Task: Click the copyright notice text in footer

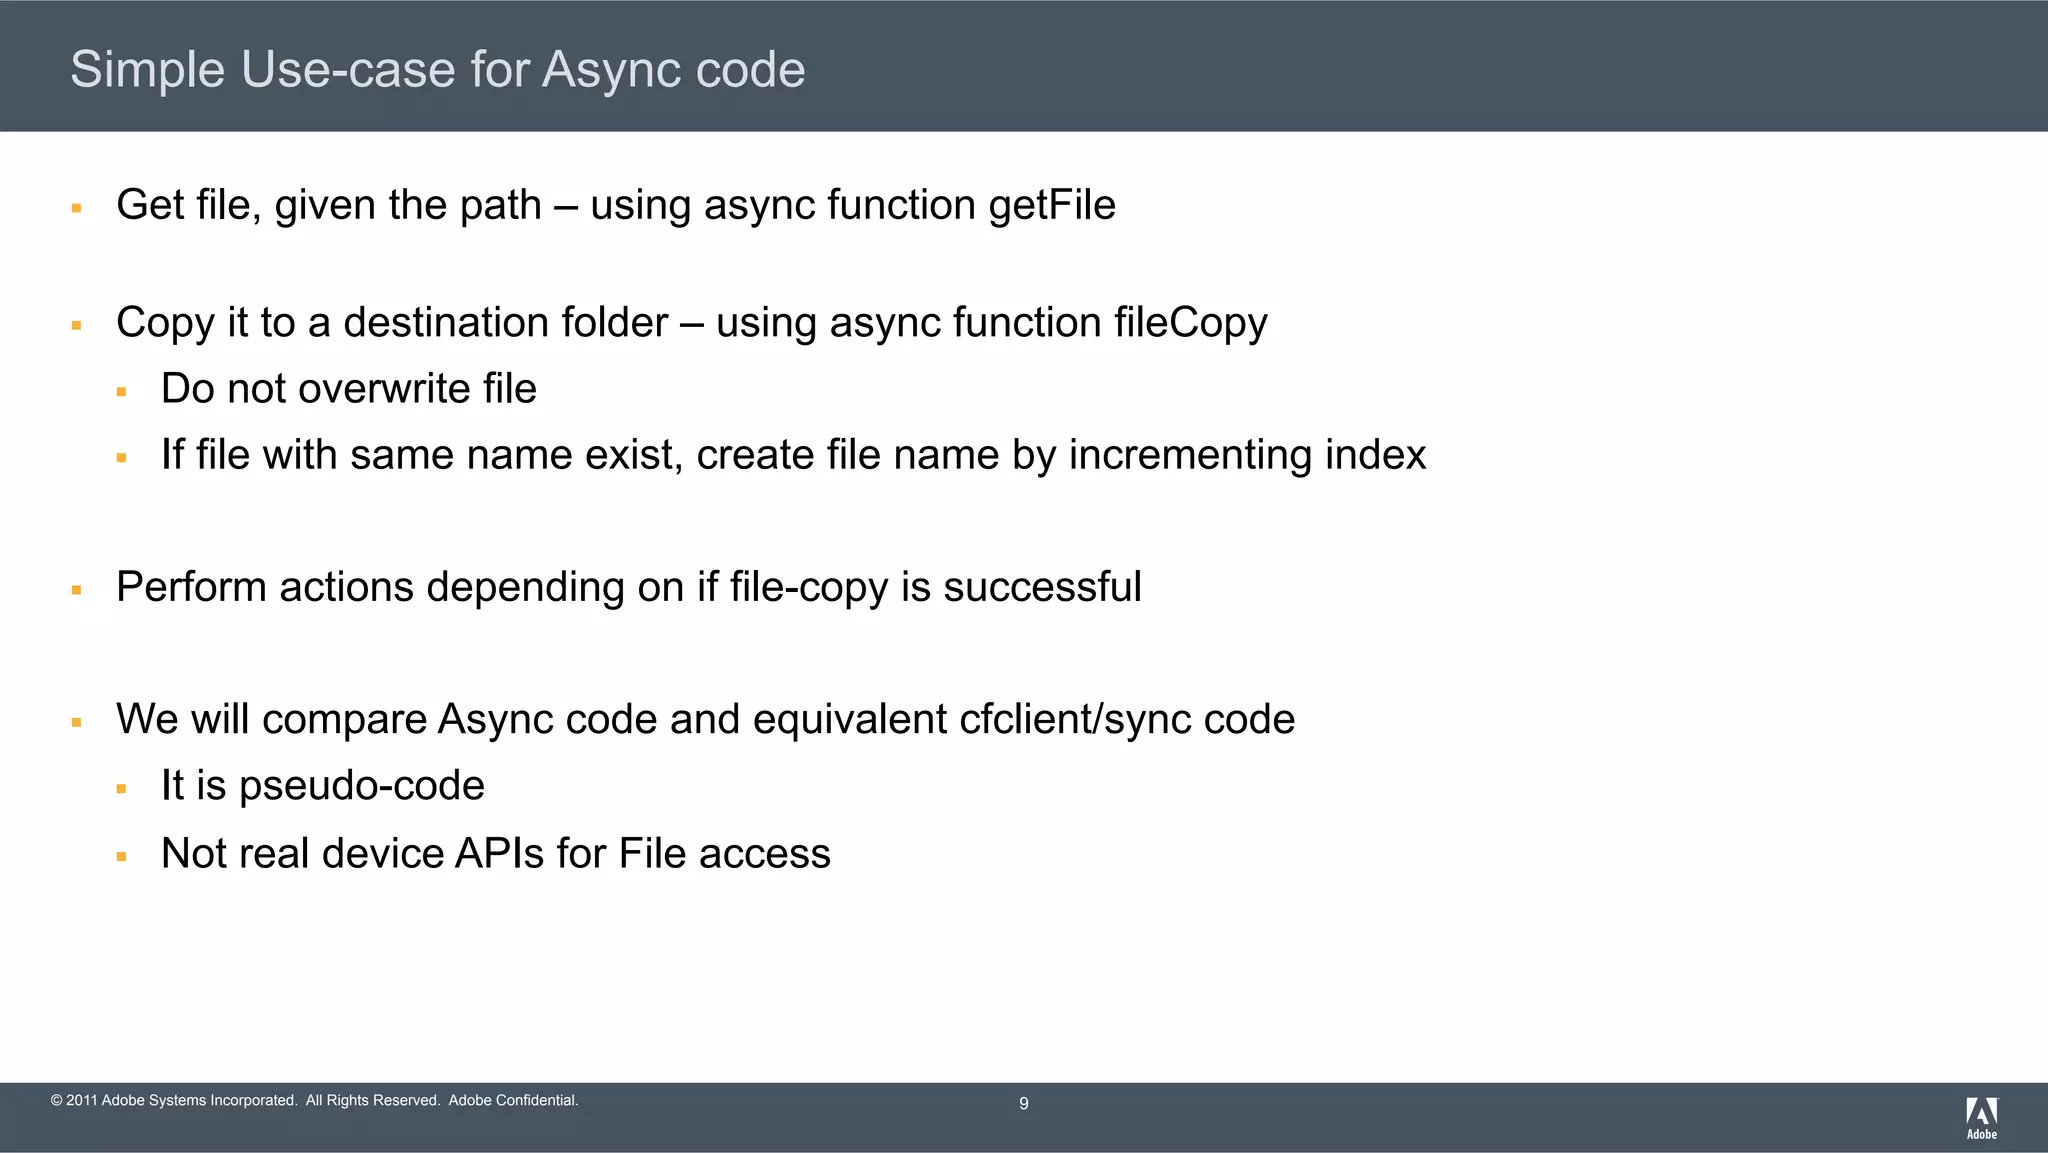Action: pos(314,1100)
